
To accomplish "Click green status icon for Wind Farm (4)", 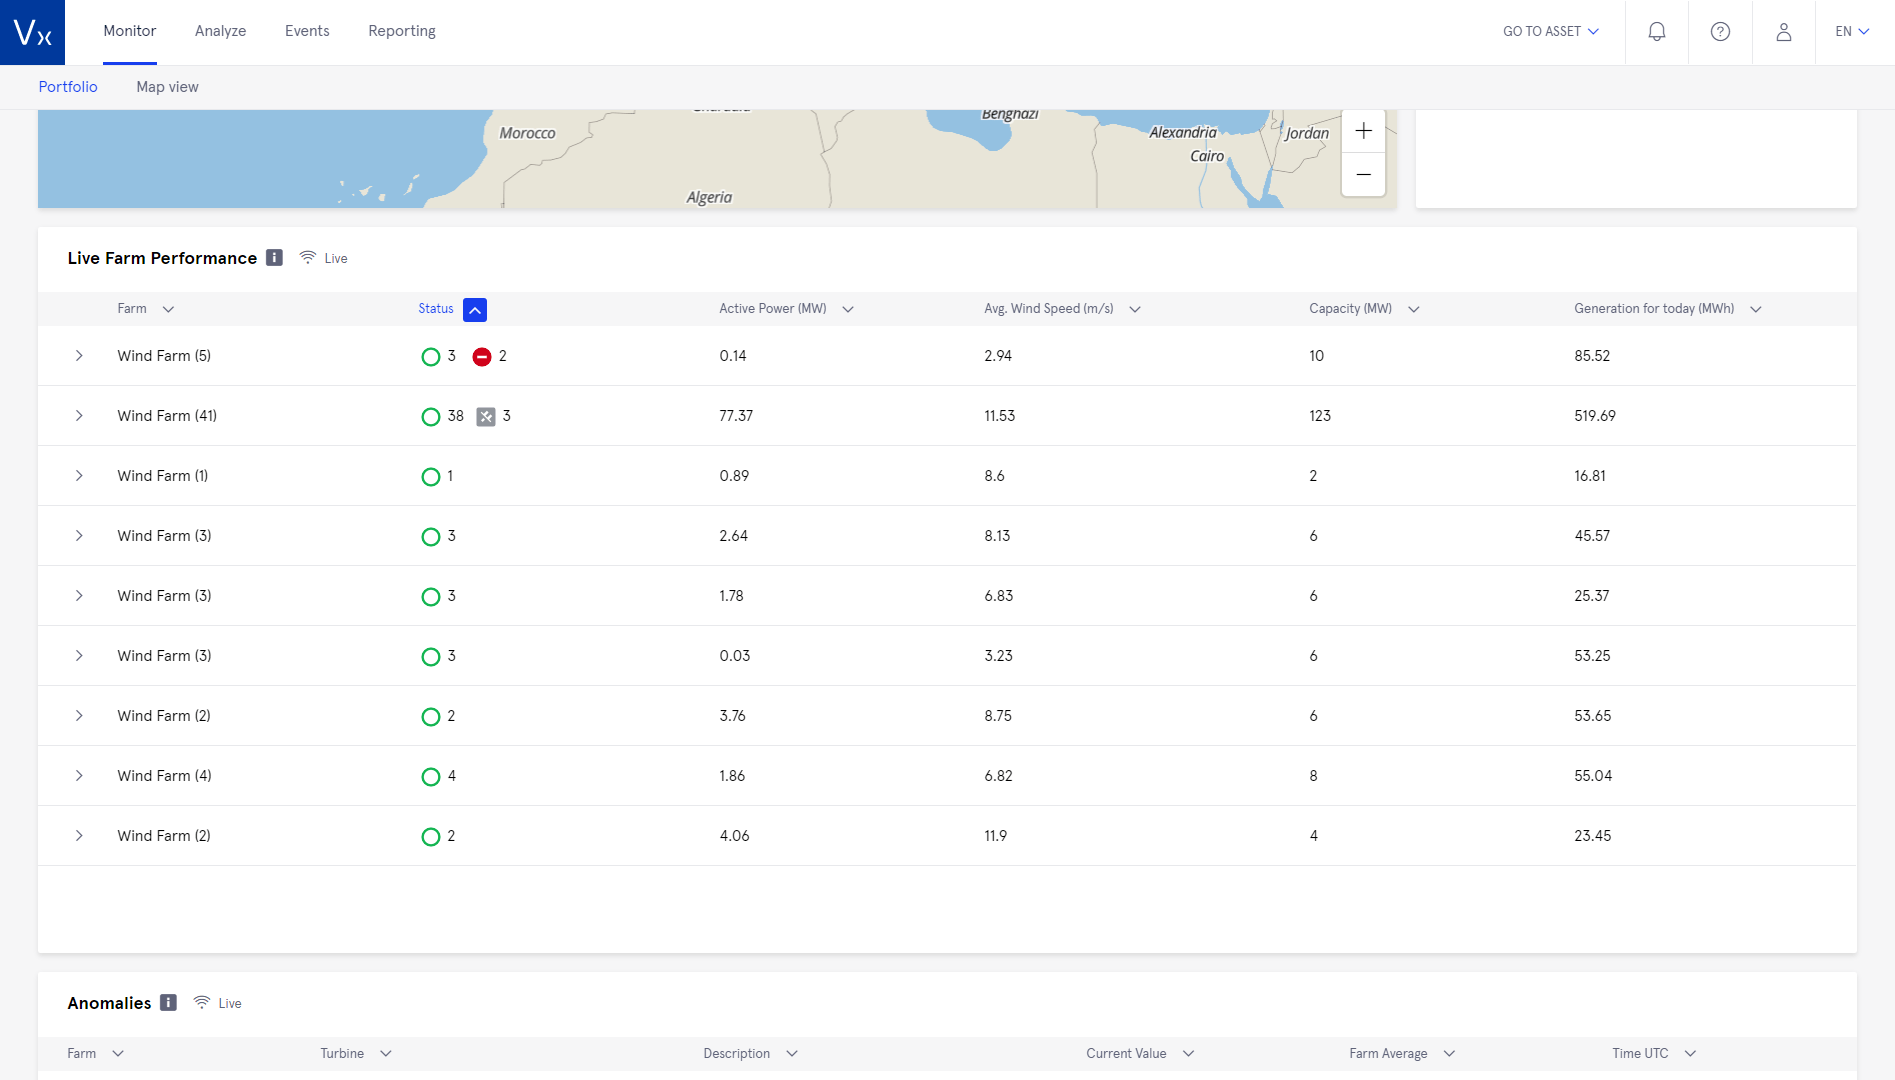I will click(x=431, y=777).
